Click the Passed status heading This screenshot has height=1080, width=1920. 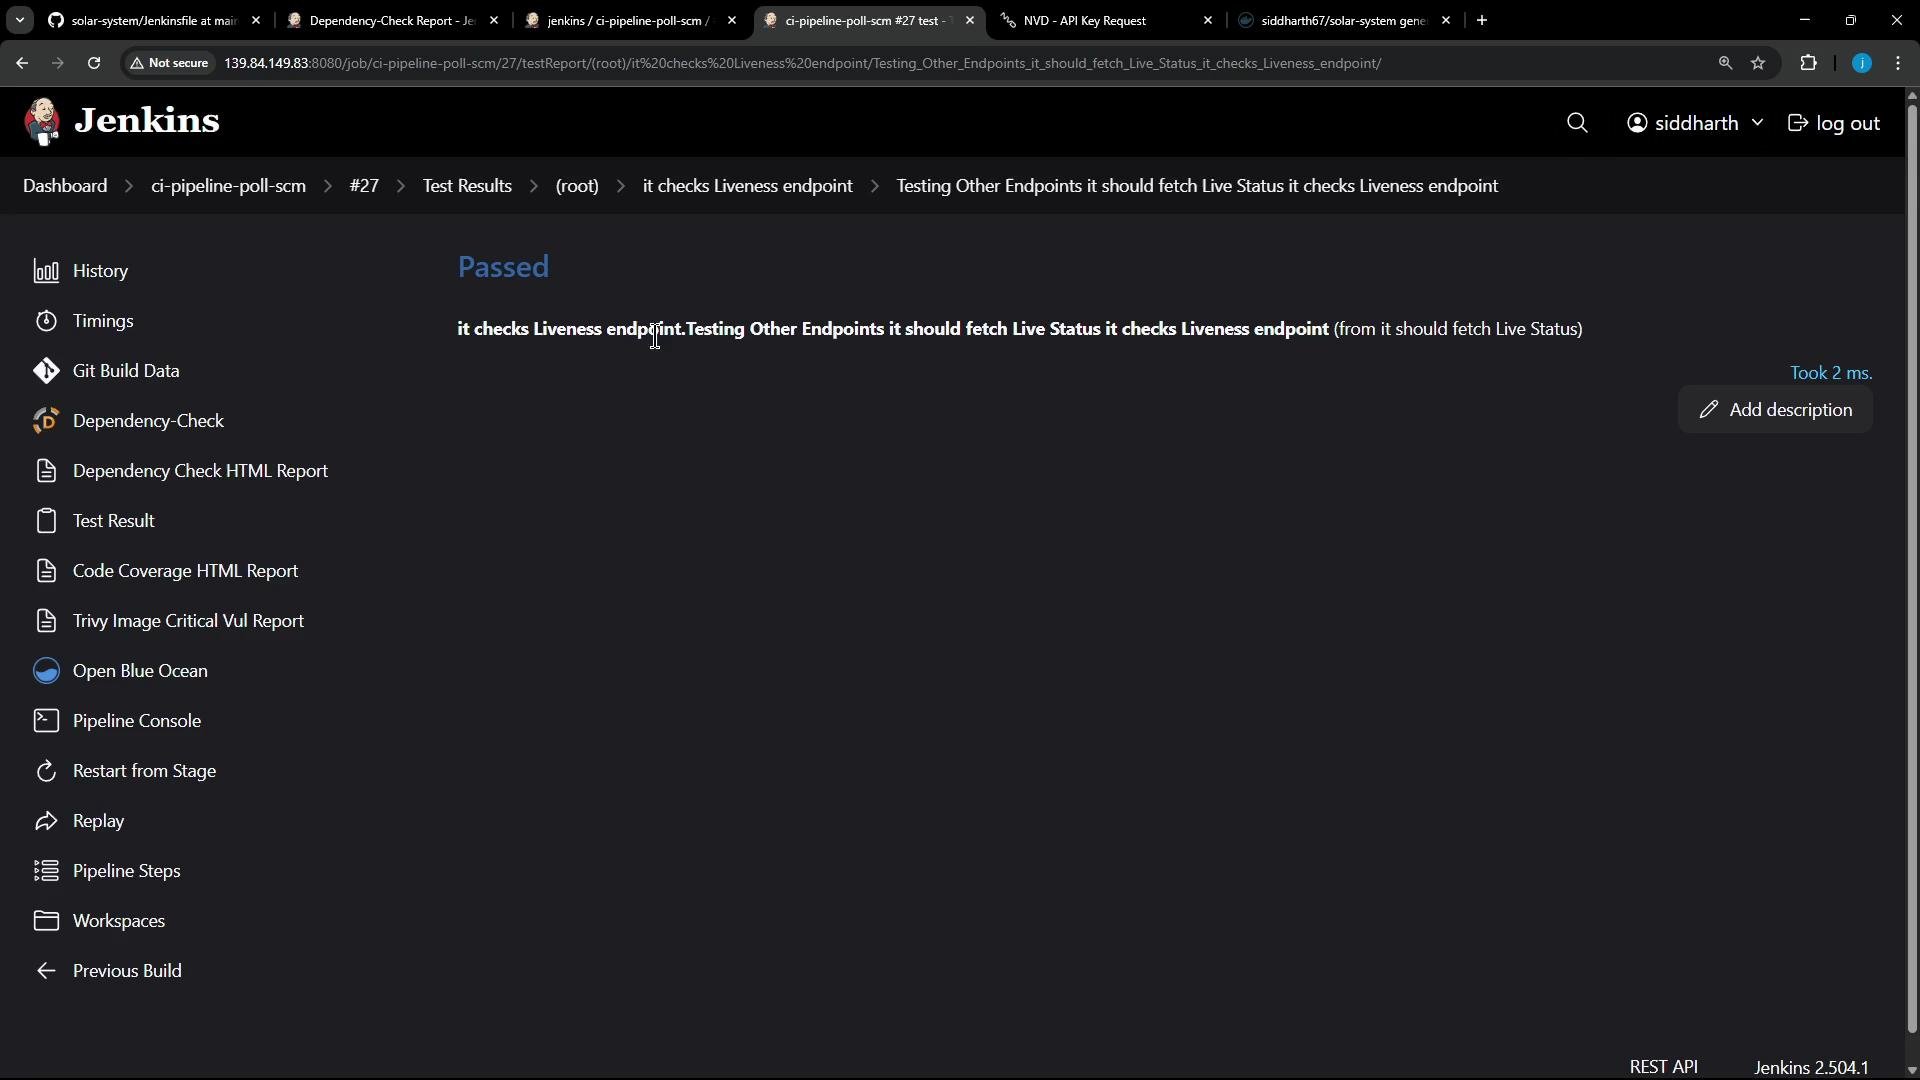[503, 267]
